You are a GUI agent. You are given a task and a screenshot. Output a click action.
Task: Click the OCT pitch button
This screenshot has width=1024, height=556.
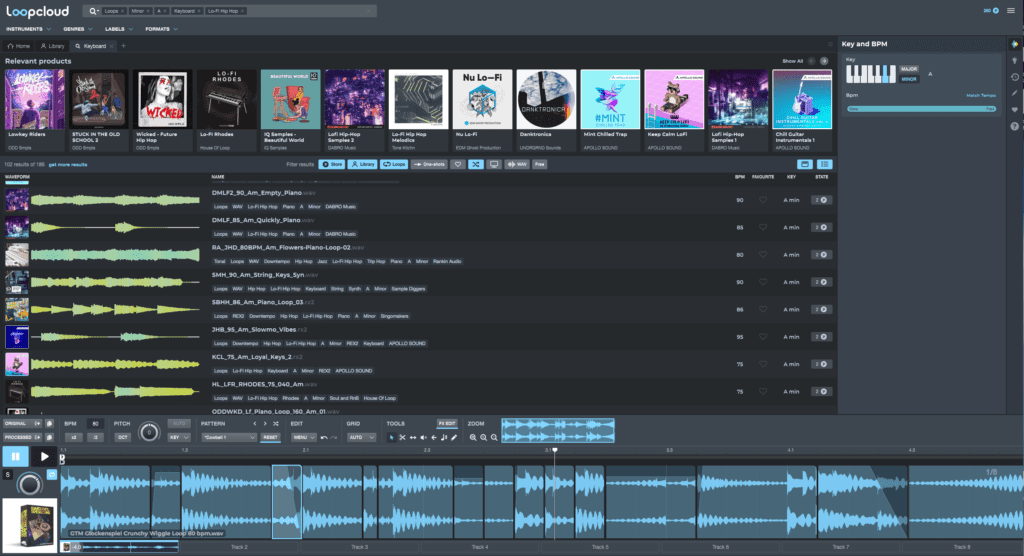point(122,438)
